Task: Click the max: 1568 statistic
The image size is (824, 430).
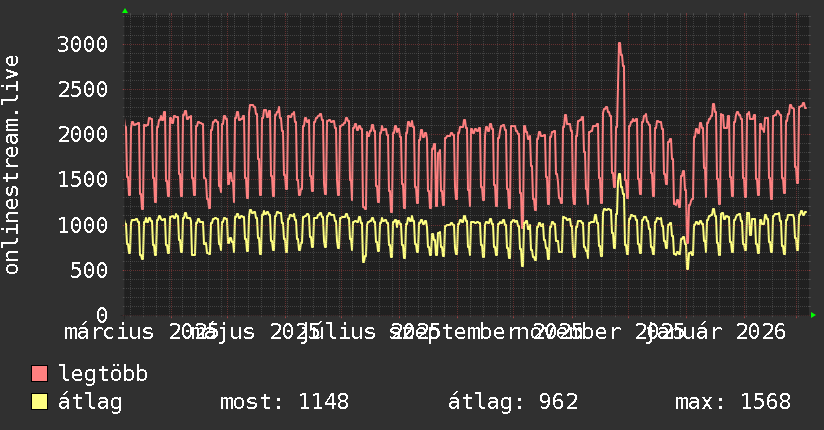Action: pos(733,402)
